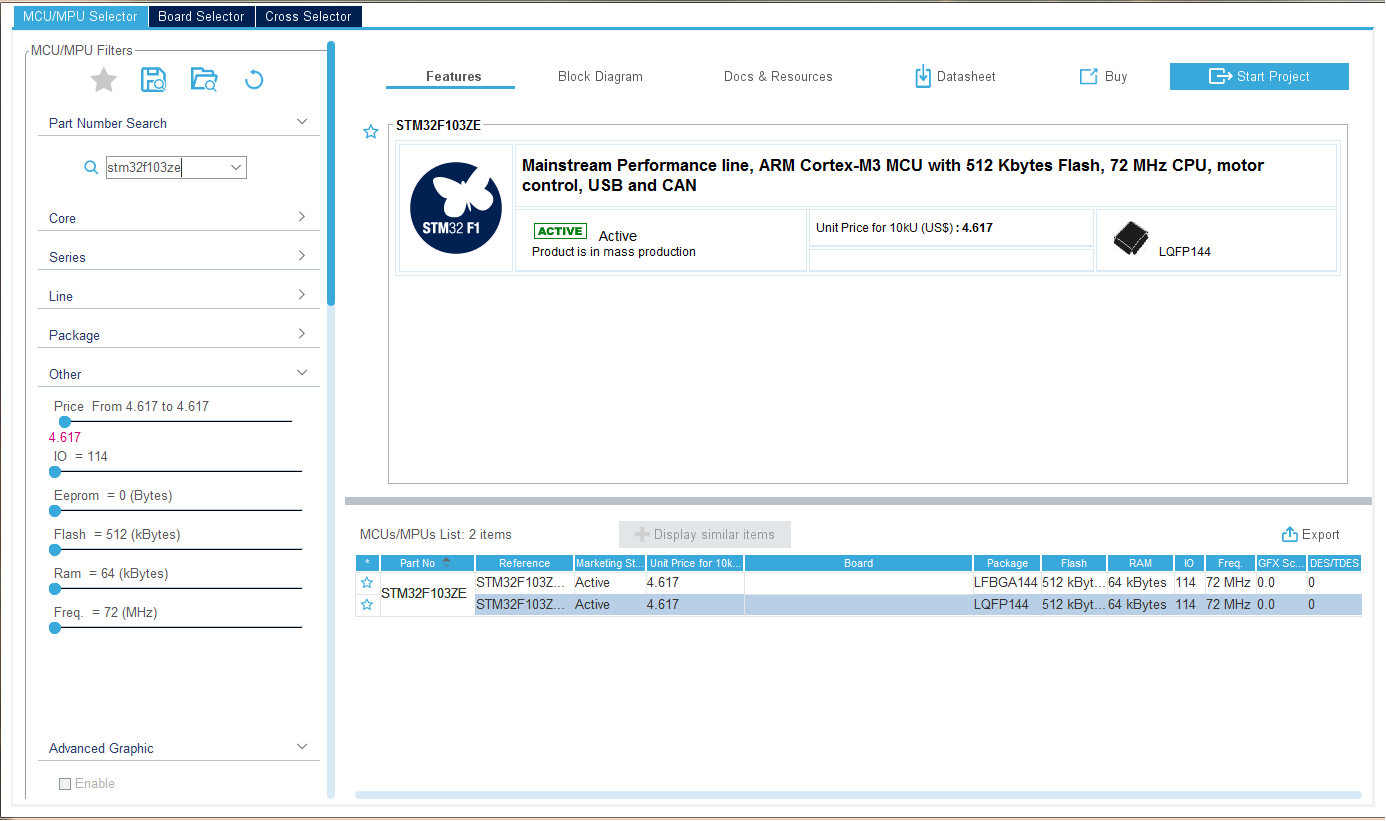Image resolution: width=1386 pixels, height=821 pixels.
Task: Click the STM32 F1 butterfly logo
Action: 457,208
